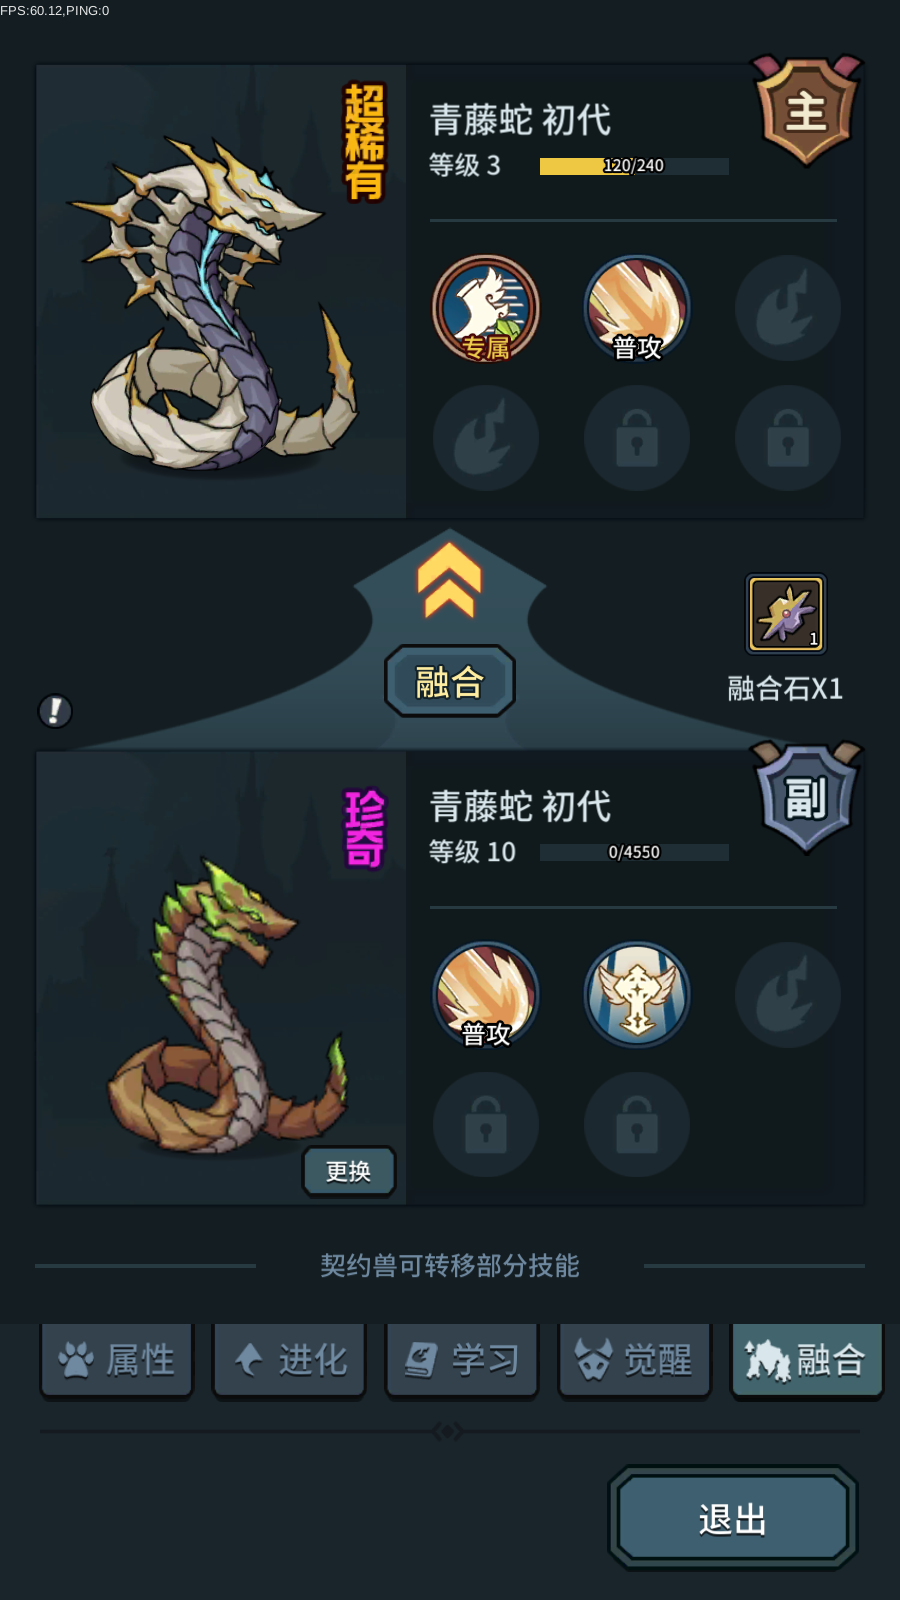The height and width of the screenshot is (1600, 900).
Task: Open the 属性 attributes tab
Action: [x=117, y=1360]
